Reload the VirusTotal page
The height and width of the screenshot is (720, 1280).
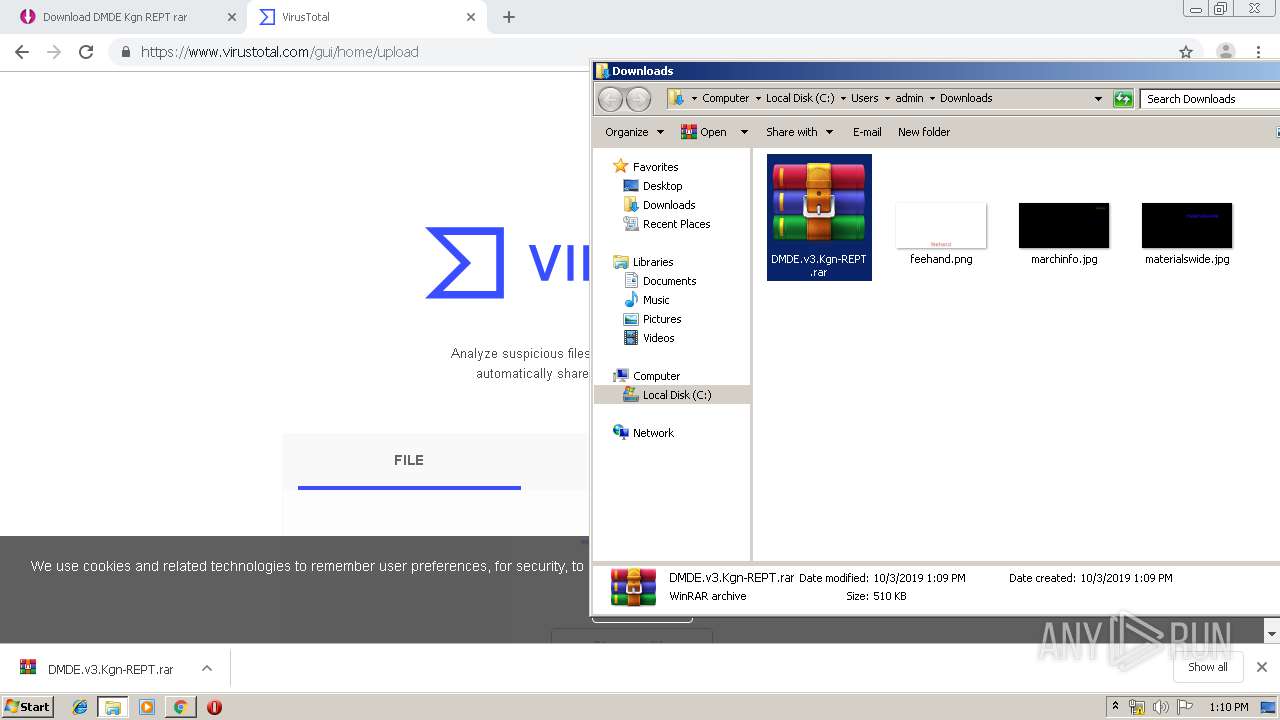(86, 52)
